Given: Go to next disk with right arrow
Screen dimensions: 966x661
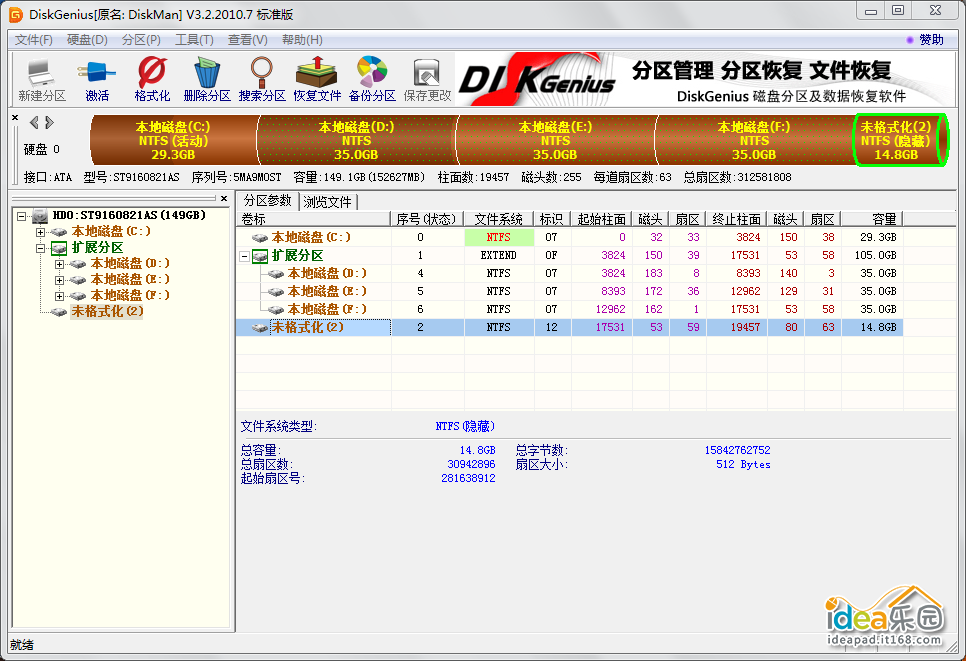Looking at the screenshot, I should pos(49,123).
